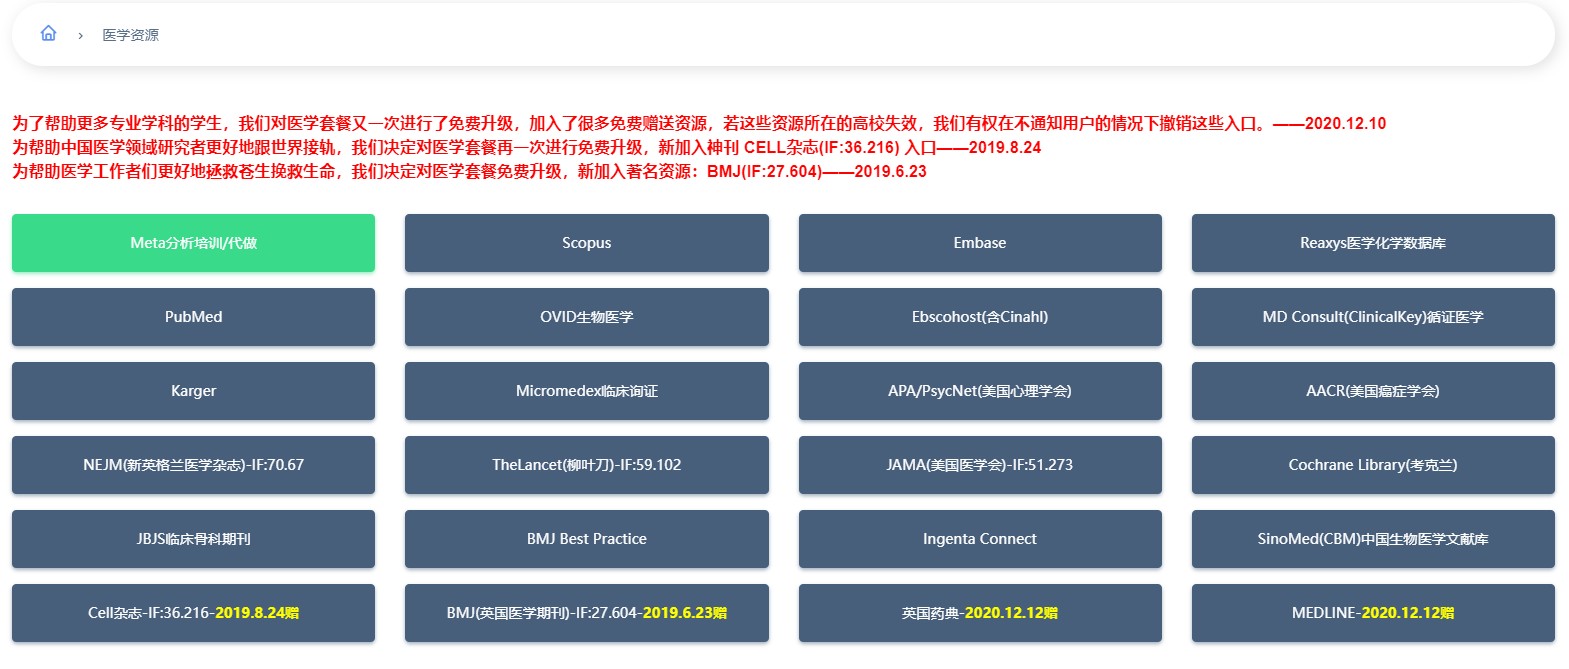Click the red BMJ notice dated 2019.6.23
The width and height of the screenshot is (1569, 669).
469,172
